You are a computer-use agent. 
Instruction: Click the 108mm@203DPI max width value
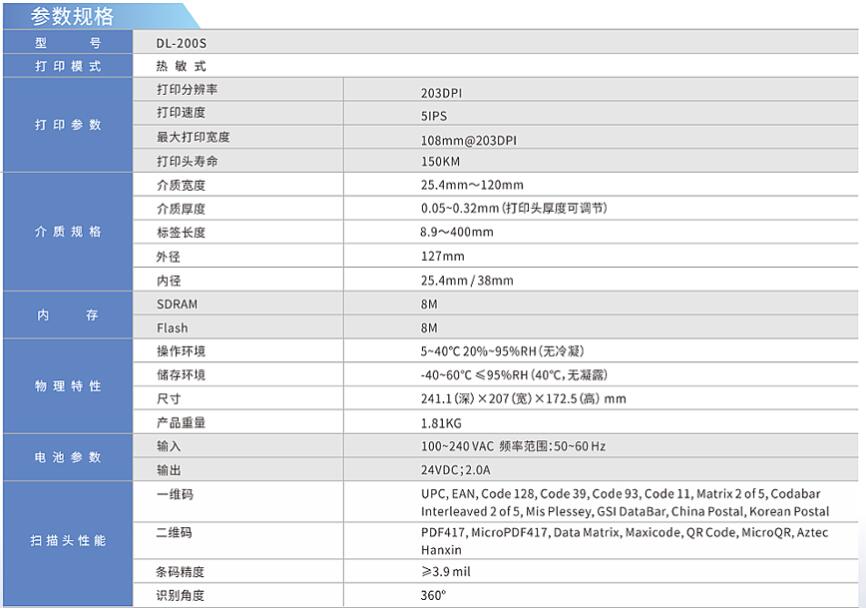pos(468,140)
